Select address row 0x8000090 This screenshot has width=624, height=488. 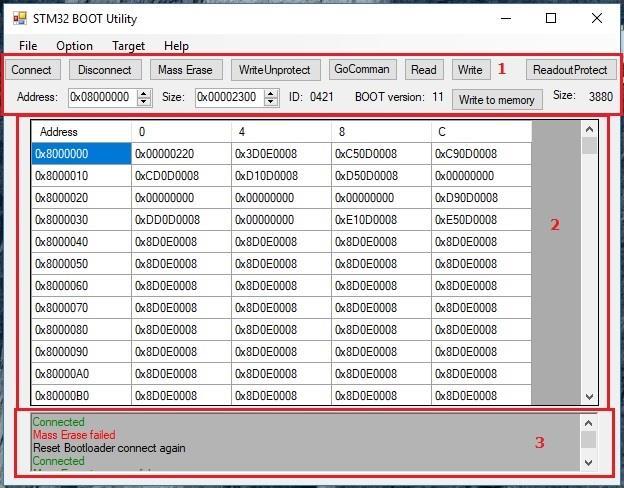(81, 352)
